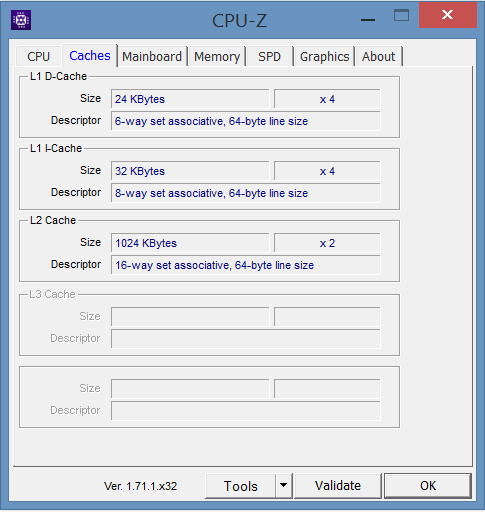
Task: Switch to the Graphics tab
Action: [x=324, y=56]
